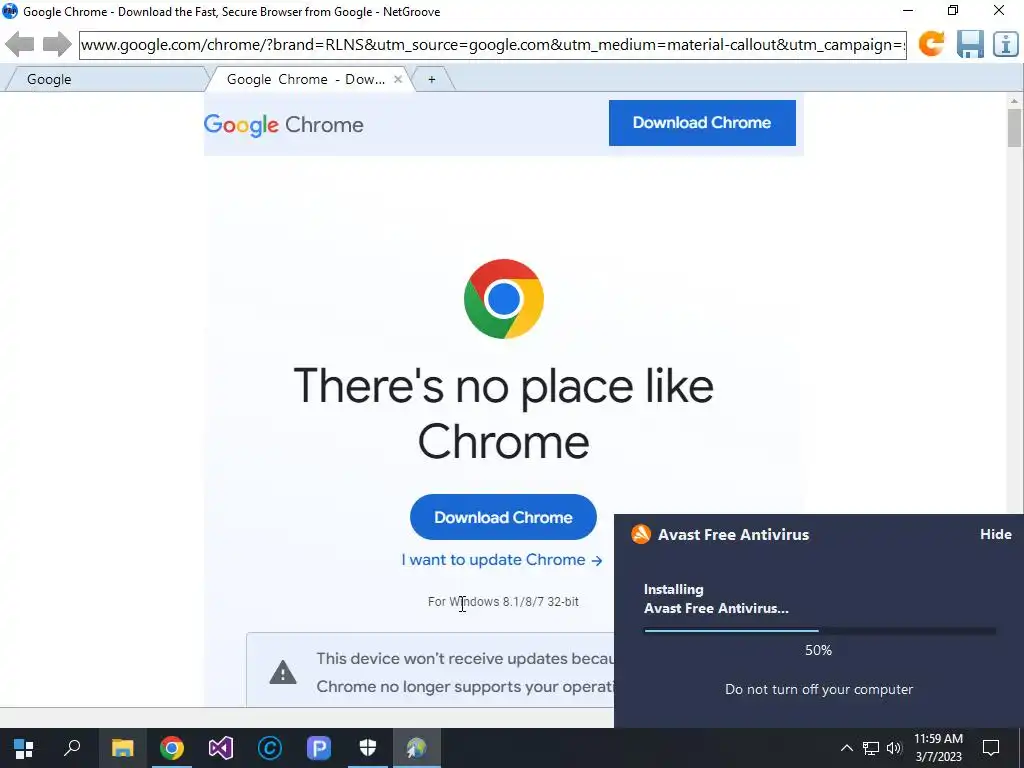Switch to the NetGroove taskbar icon
This screenshot has width=1024, height=768.
click(417, 748)
